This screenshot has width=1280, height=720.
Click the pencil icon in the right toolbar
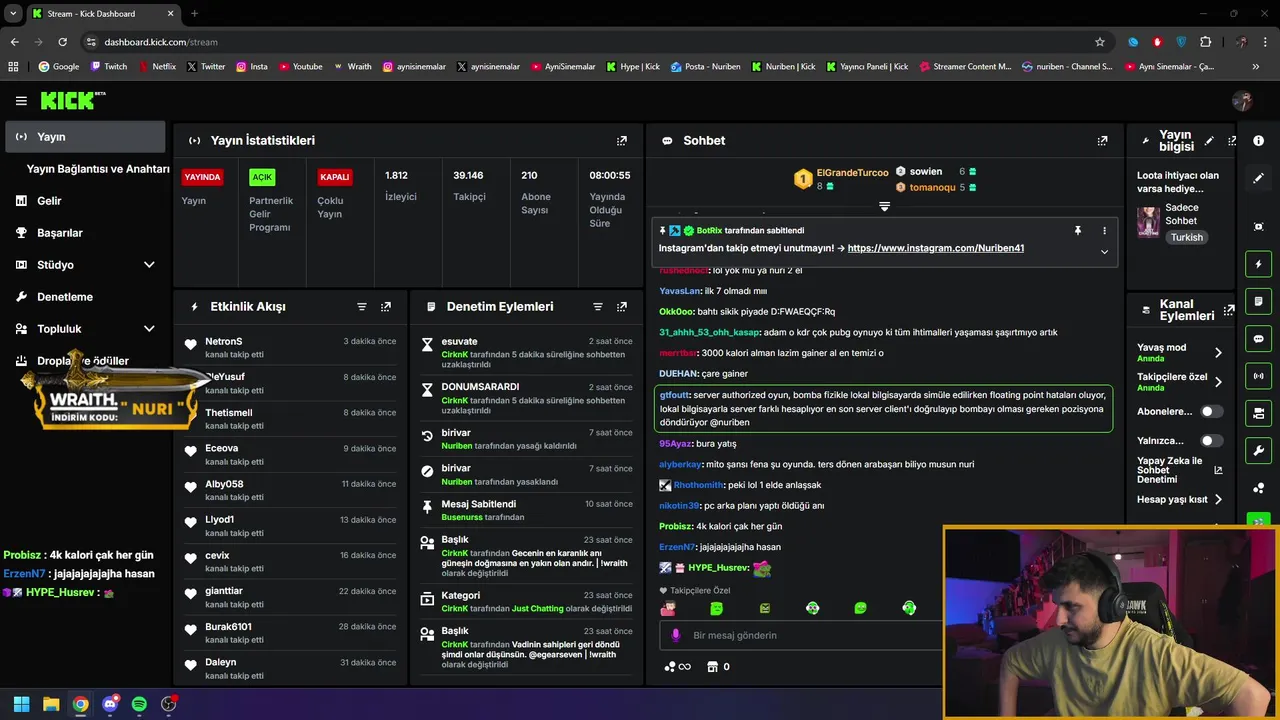[1259, 178]
